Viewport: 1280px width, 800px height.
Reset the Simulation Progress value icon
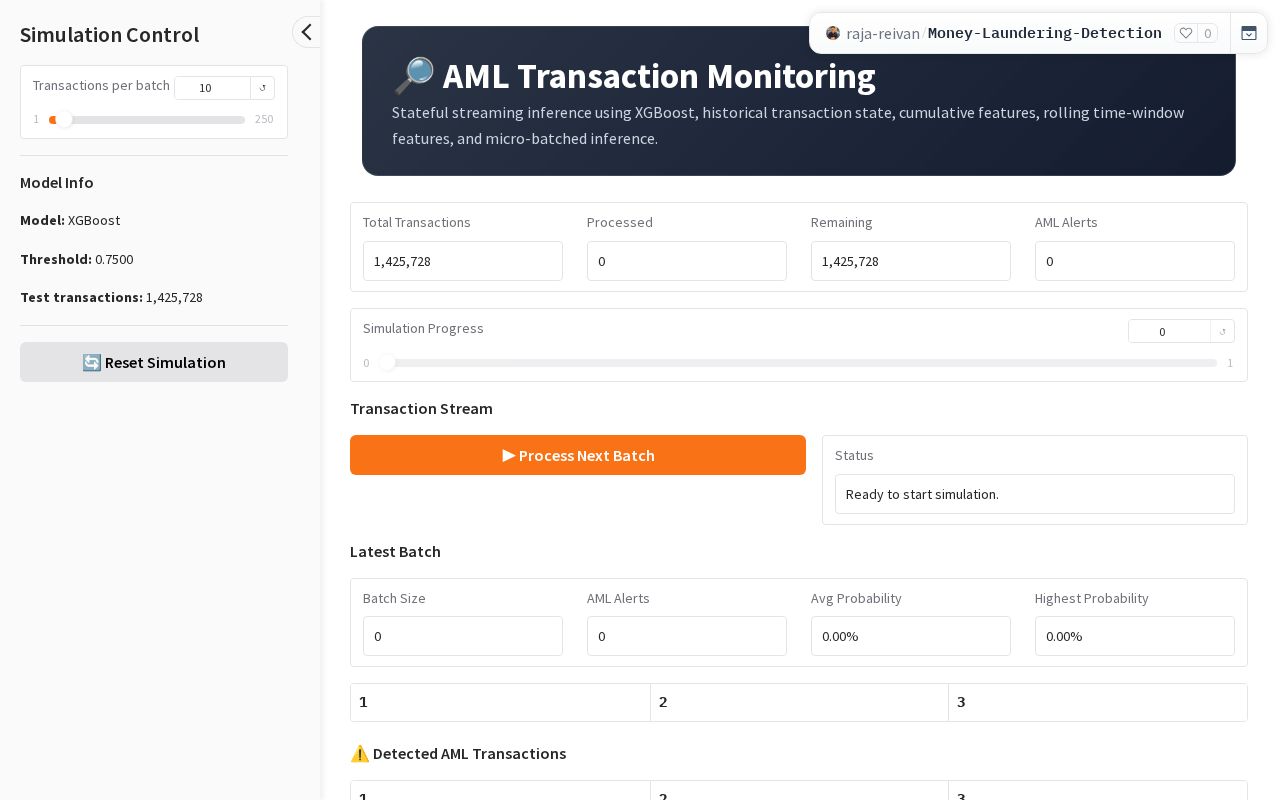point(1222,331)
